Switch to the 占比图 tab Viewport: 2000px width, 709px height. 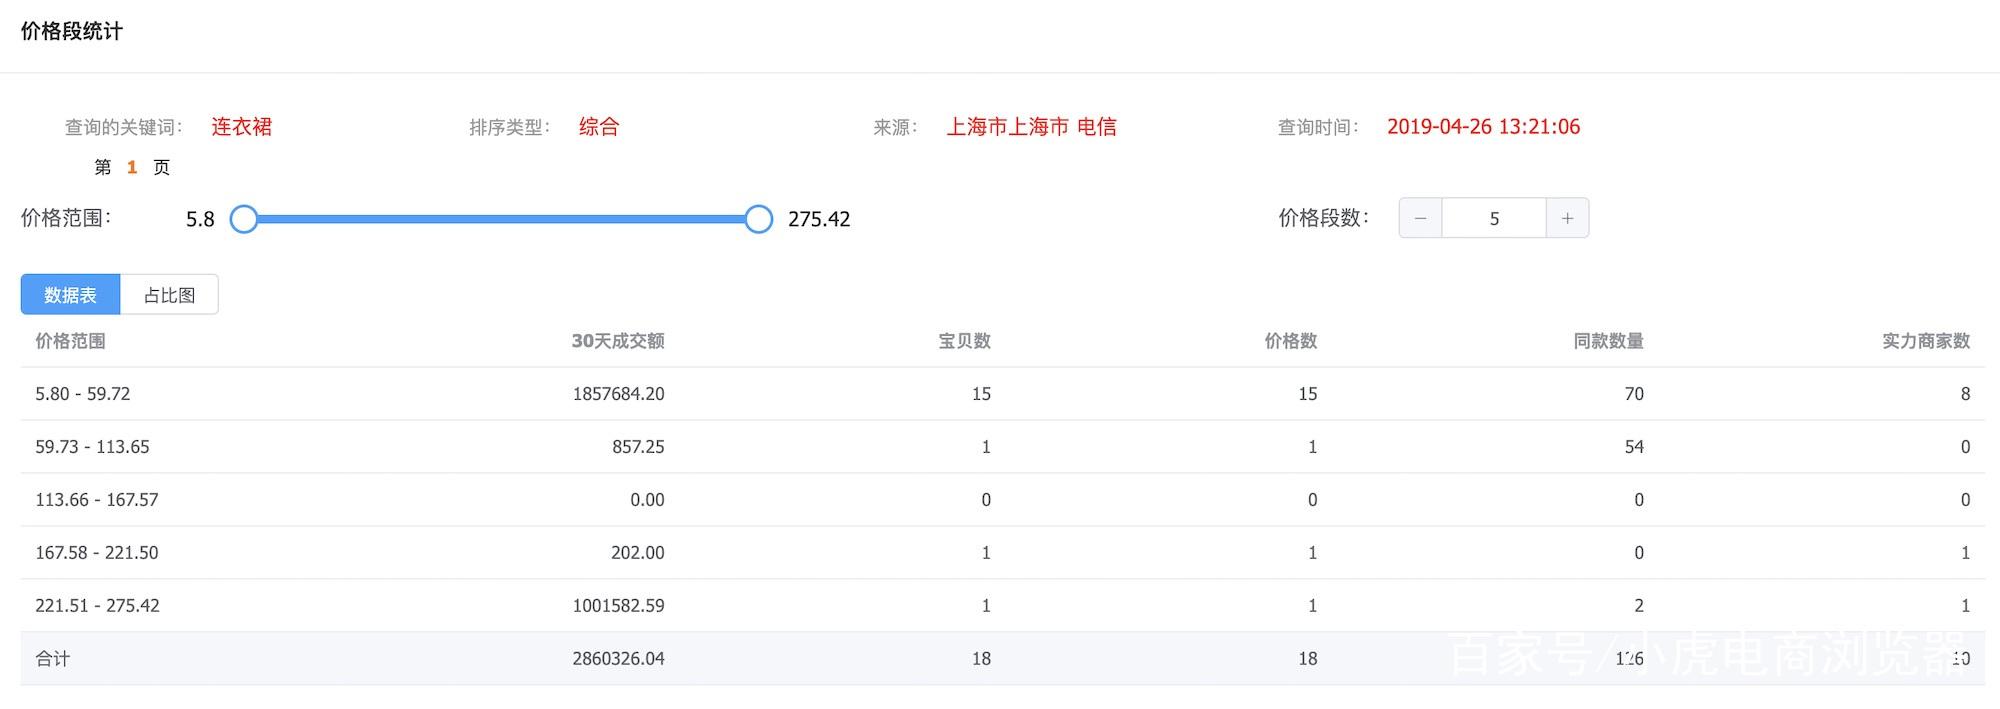(x=169, y=295)
